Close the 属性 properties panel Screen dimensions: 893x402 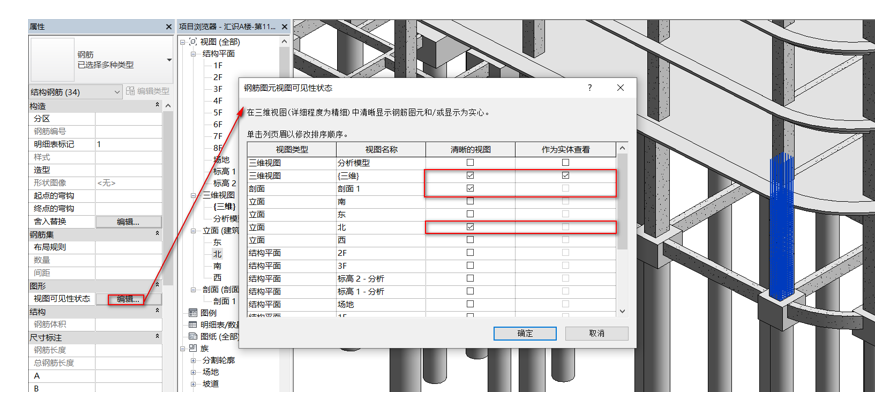tap(167, 26)
